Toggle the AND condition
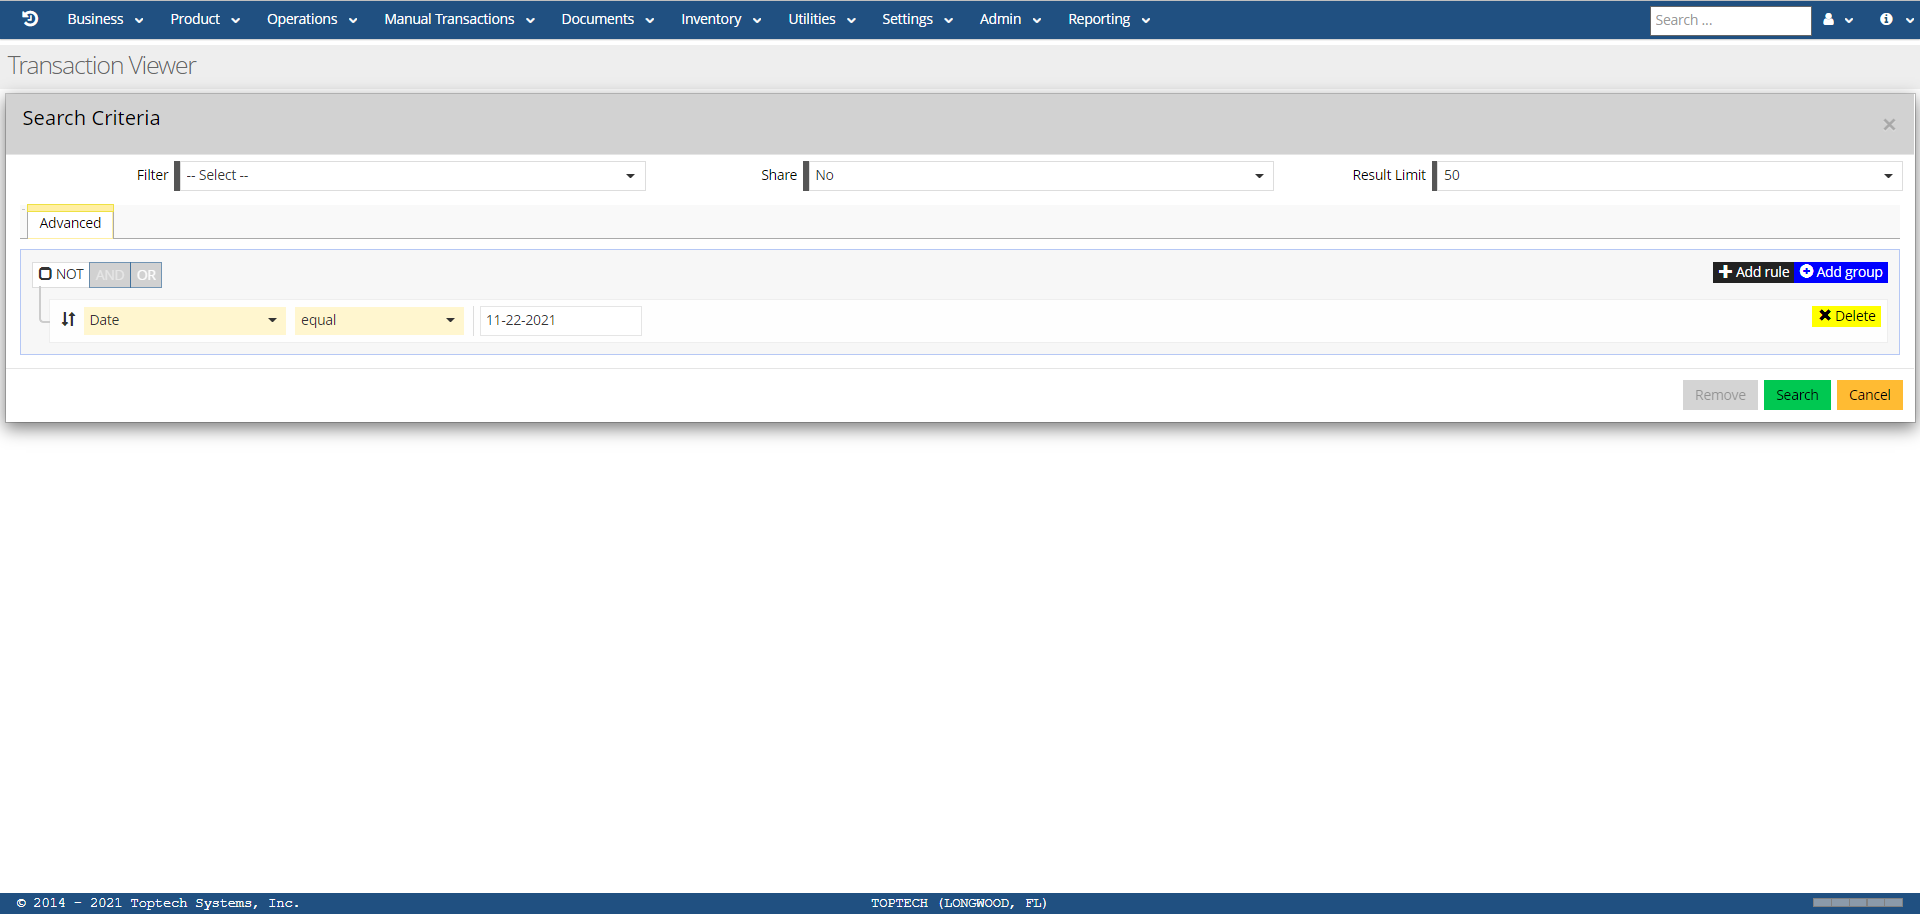 coord(110,275)
